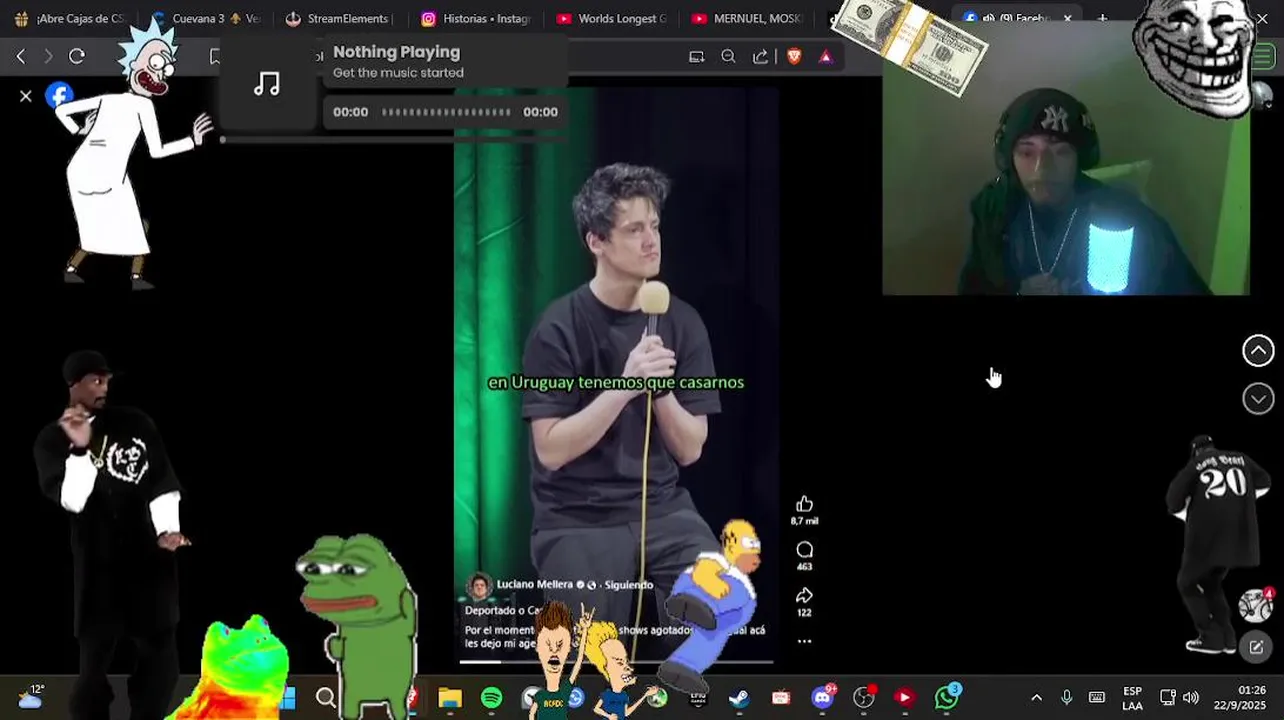Click the Nothing Playing title text
This screenshot has width=1284, height=720.
coord(397,52)
